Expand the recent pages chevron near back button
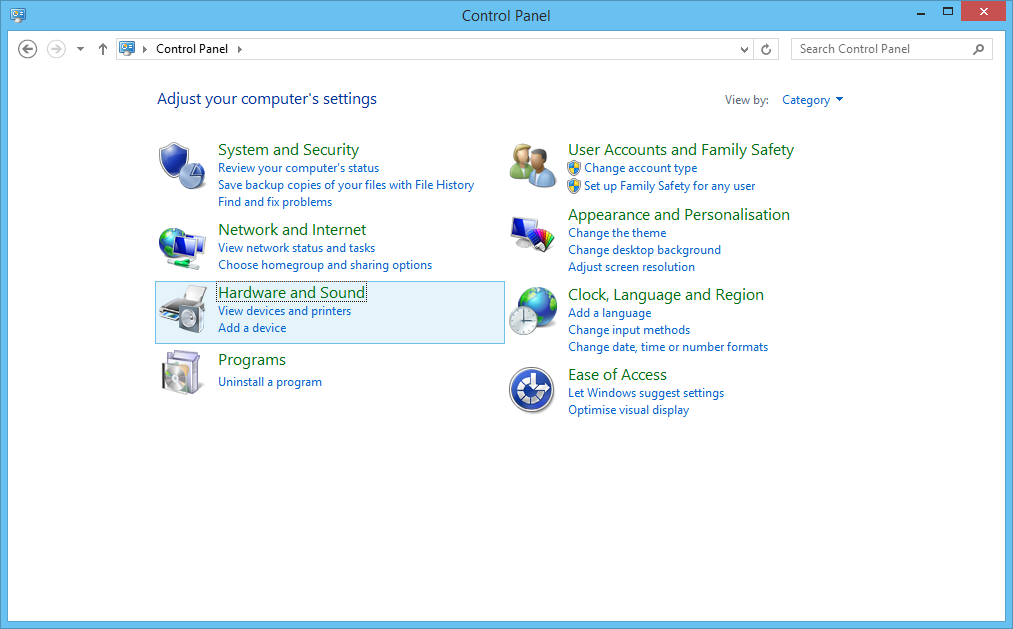 pos(80,48)
